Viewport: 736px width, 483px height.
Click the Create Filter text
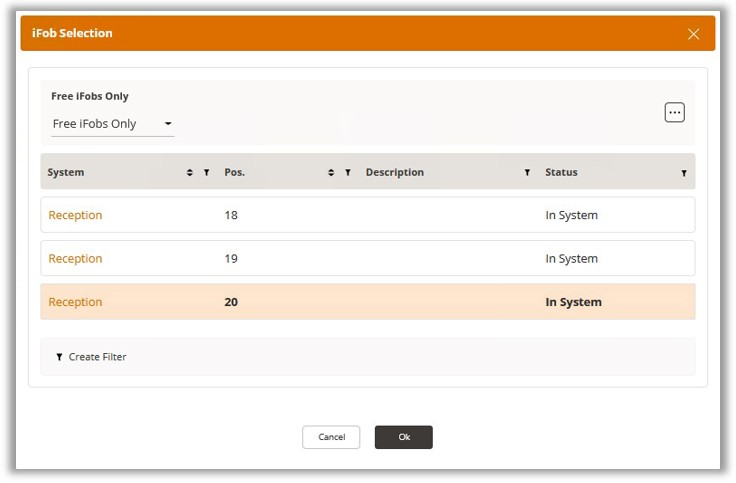[x=97, y=357]
